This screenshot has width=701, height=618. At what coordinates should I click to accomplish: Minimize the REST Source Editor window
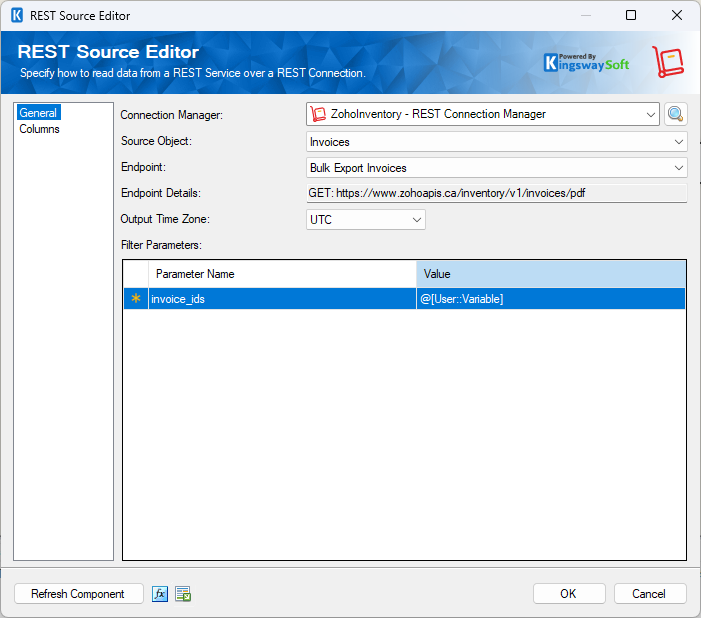point(586,15)
